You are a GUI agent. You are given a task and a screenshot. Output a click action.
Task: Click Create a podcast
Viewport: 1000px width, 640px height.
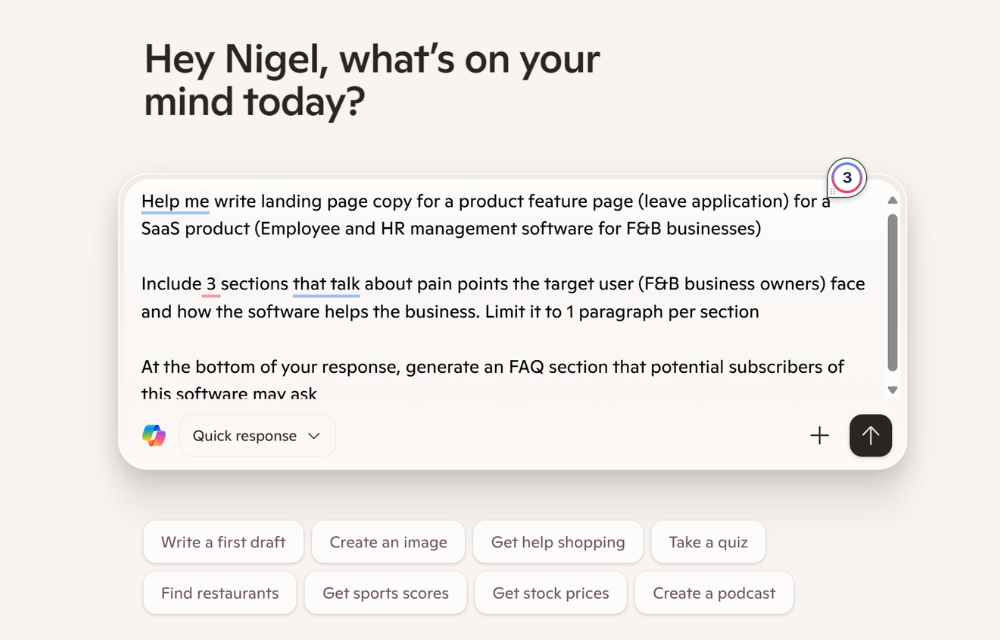click(x=713, y=592)
